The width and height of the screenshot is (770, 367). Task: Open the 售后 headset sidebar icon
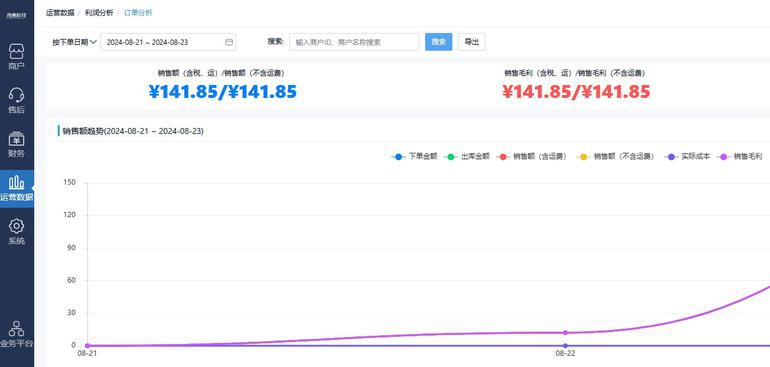tap(16, 100)
